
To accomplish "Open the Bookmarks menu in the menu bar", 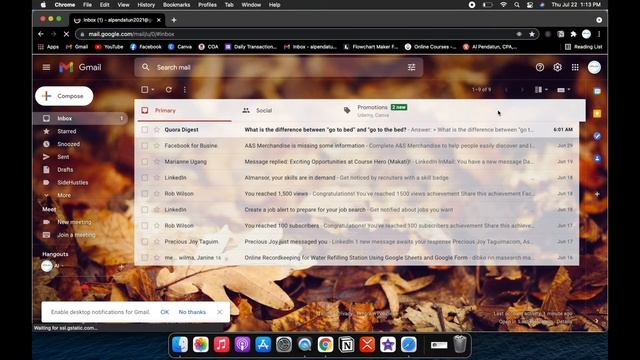I will [x=176, y=5].
